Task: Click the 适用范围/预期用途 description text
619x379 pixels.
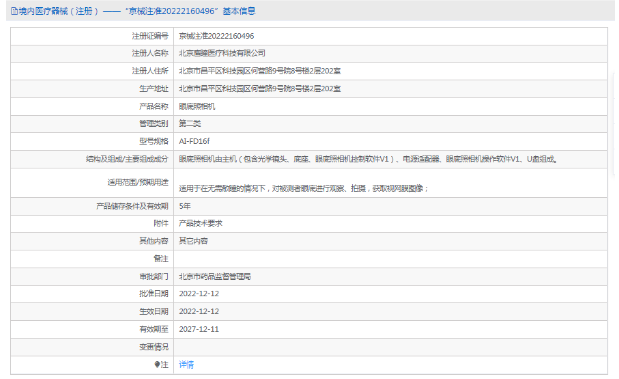Action: 303,189
